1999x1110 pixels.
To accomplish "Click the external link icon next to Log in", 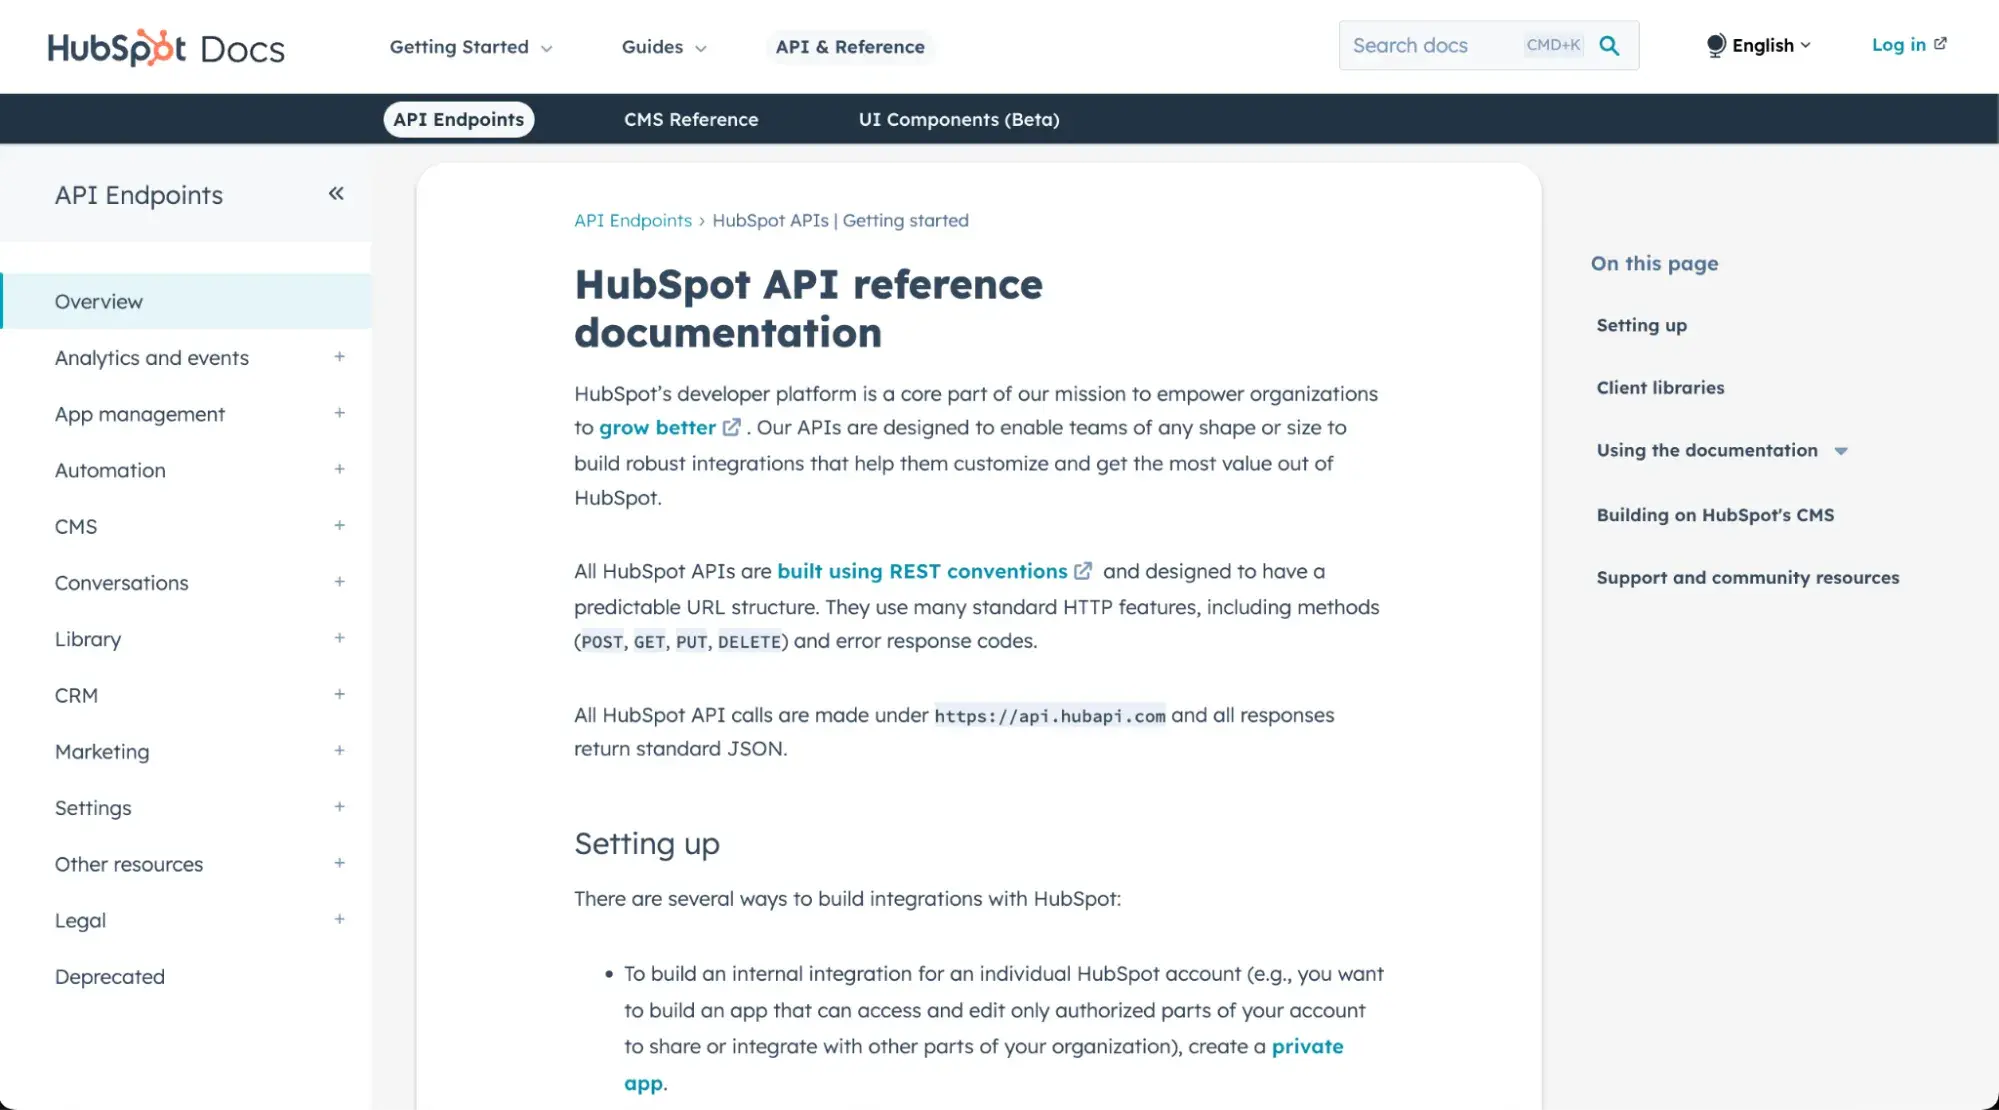I will [1940, 44].
